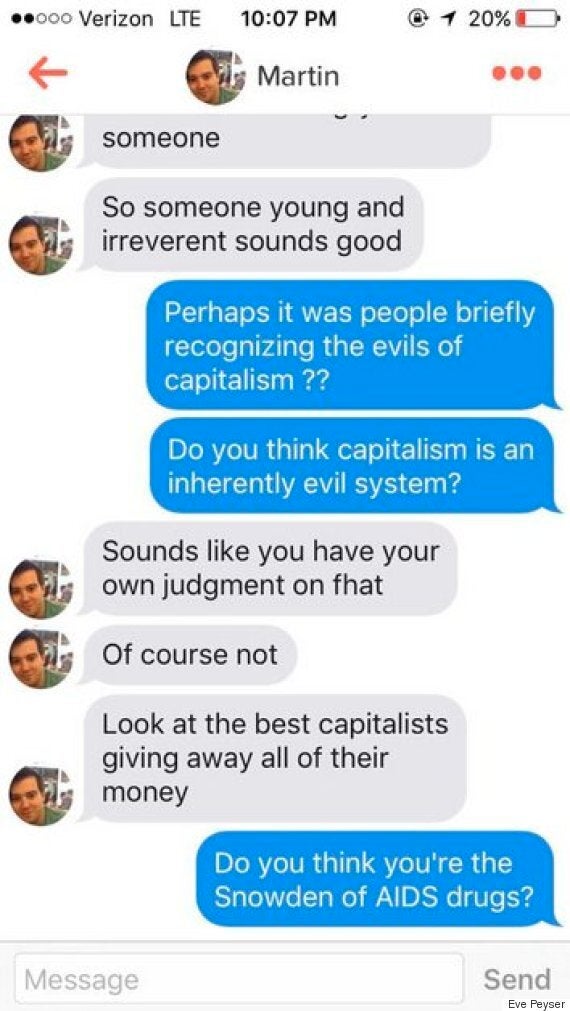The height and width of the screenshot is (1011, 570).
Task: Focus the Message input field
Action: pos(239,979)
